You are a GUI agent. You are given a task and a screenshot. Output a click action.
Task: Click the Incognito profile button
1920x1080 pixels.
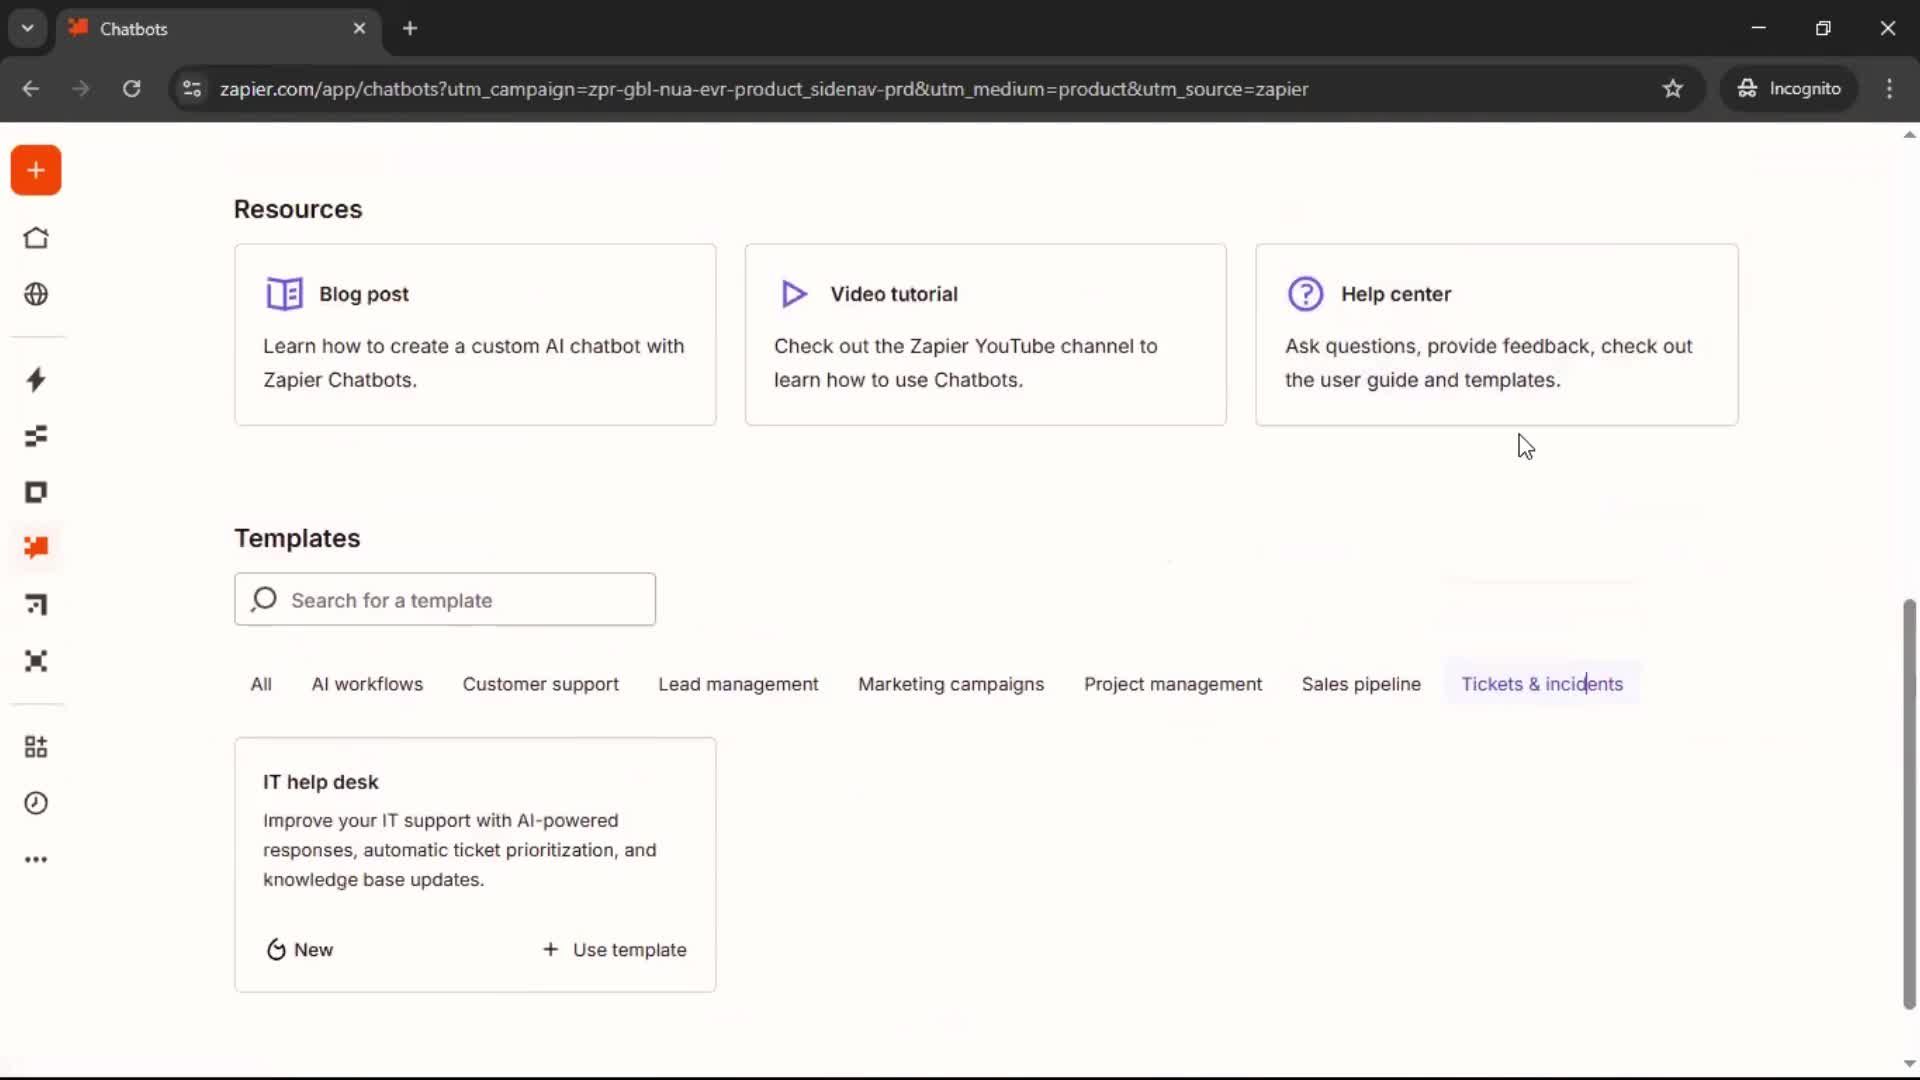(x=1789, y=89)
